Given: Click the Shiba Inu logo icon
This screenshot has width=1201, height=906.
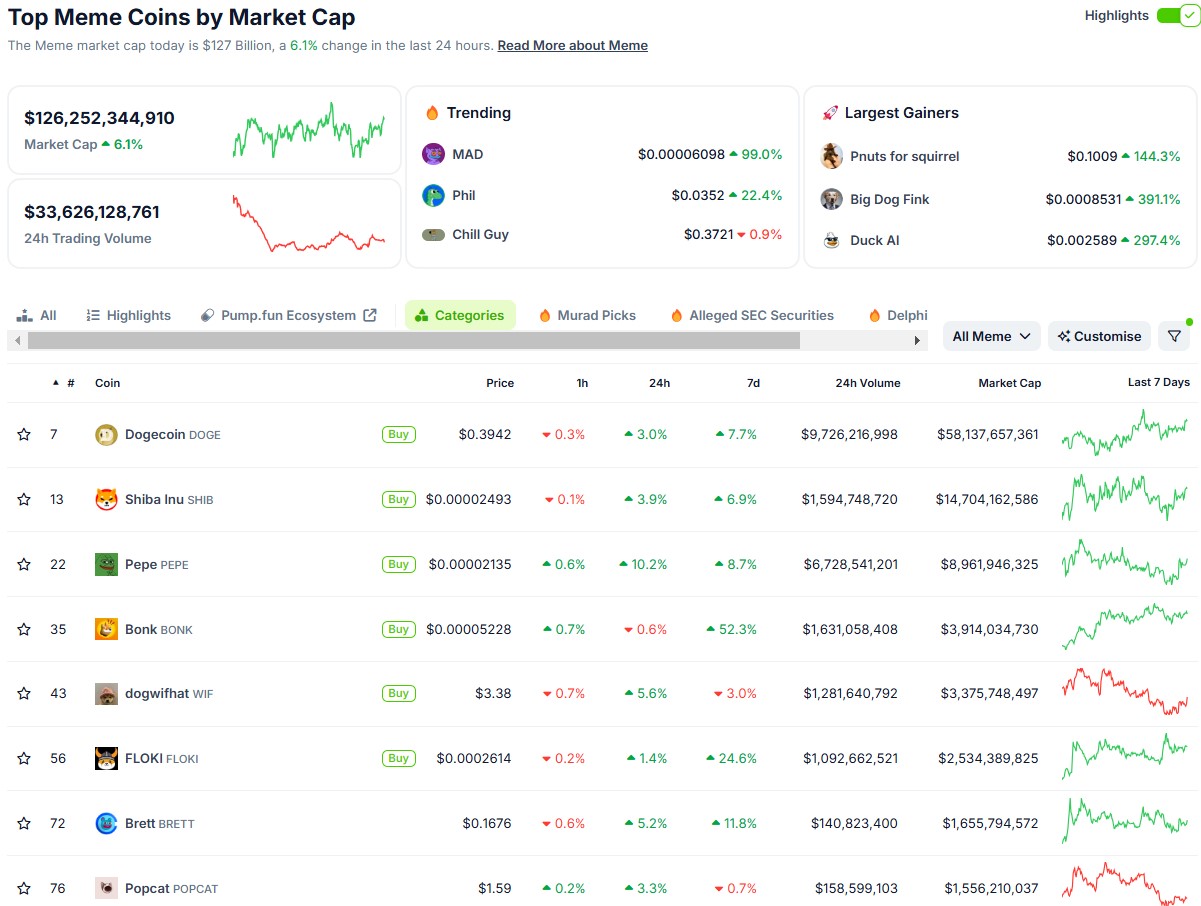Looking at the screenshot, I should point(106,499).
